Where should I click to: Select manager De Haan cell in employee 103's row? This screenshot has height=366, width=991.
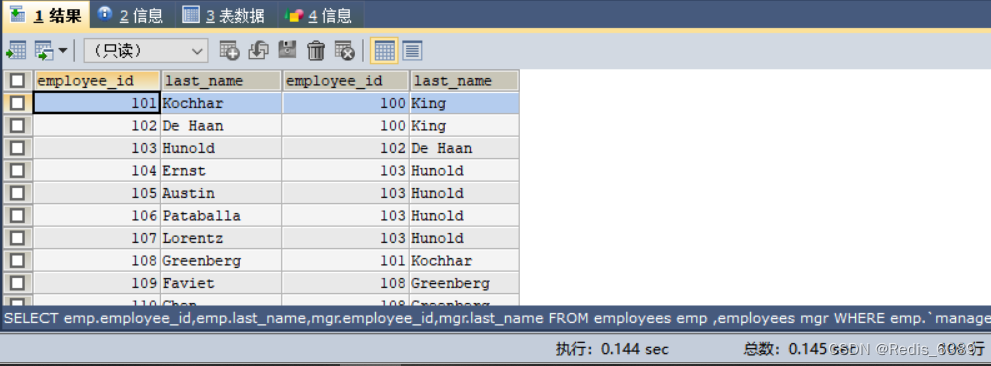pos(464,149)
